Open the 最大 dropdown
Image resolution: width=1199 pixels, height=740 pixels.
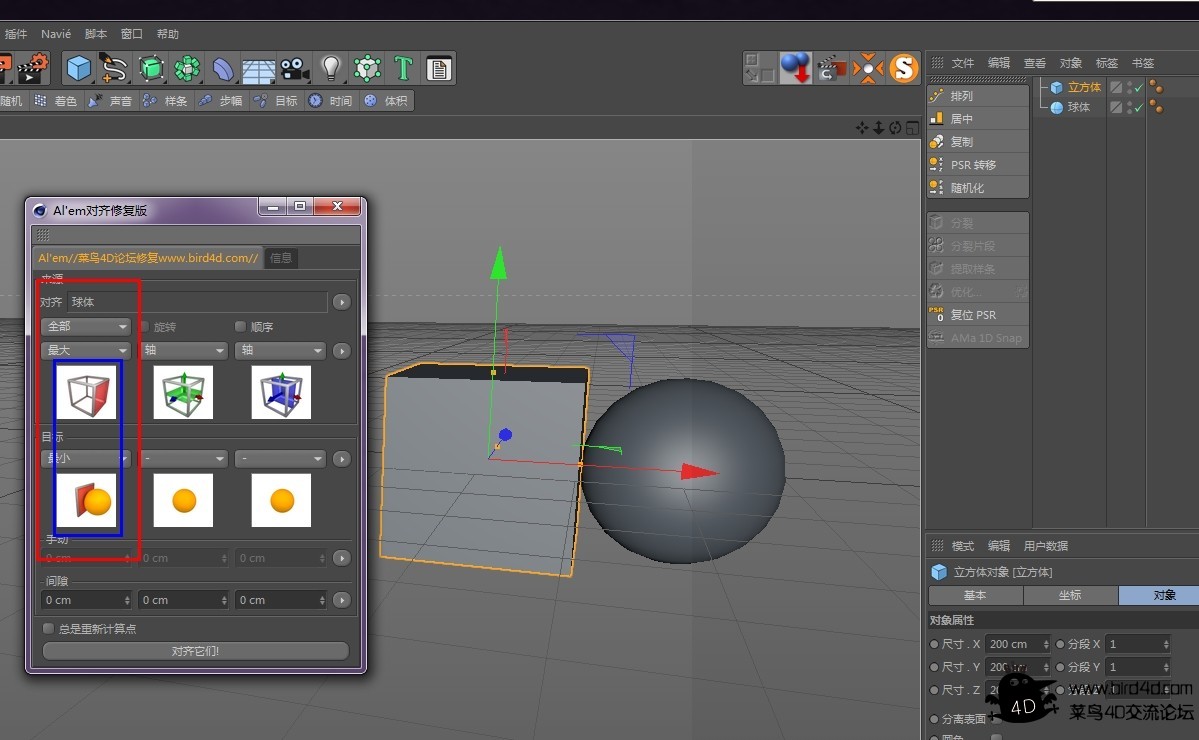[x=86, y=351]
